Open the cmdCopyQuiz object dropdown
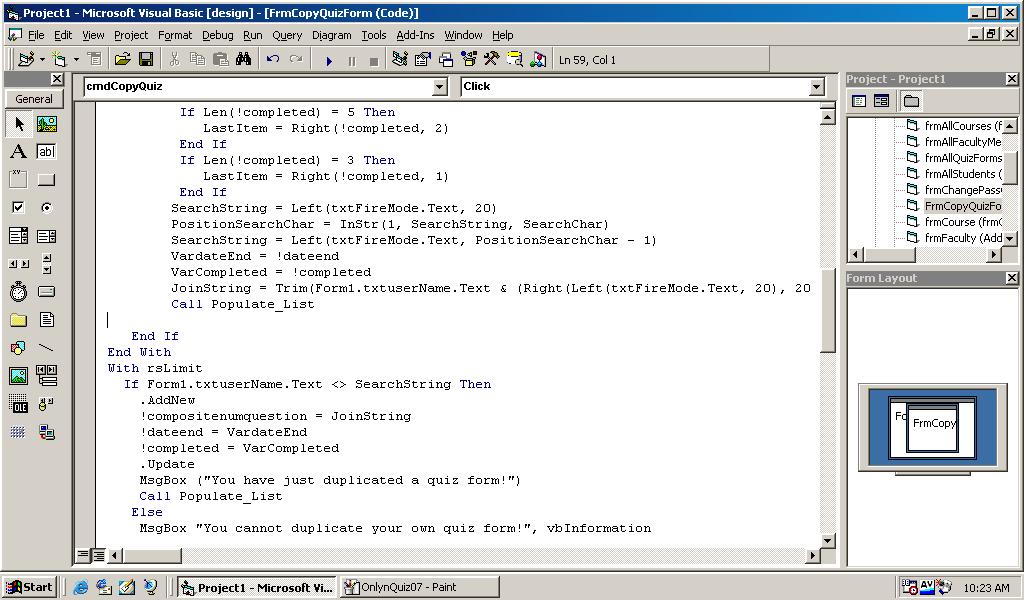This screenshot has width=1024, height=600. tap(440, 87)
